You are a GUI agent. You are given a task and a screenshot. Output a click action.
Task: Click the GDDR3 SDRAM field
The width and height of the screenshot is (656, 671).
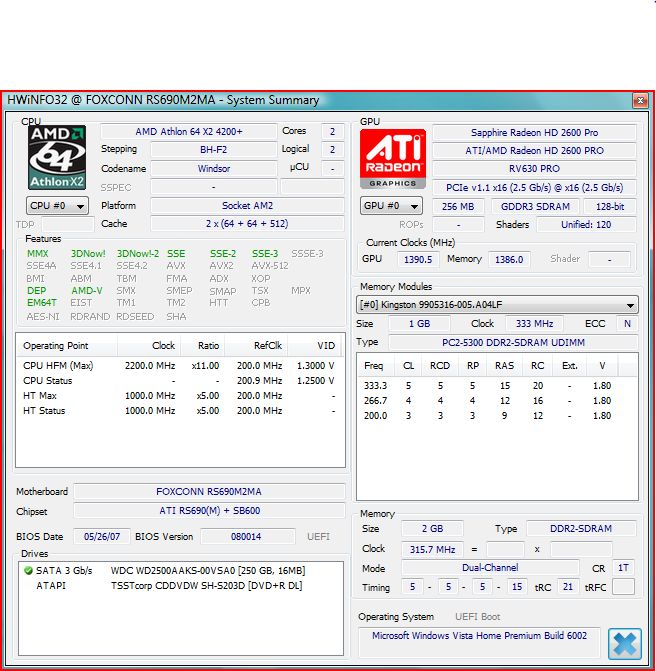535,206
